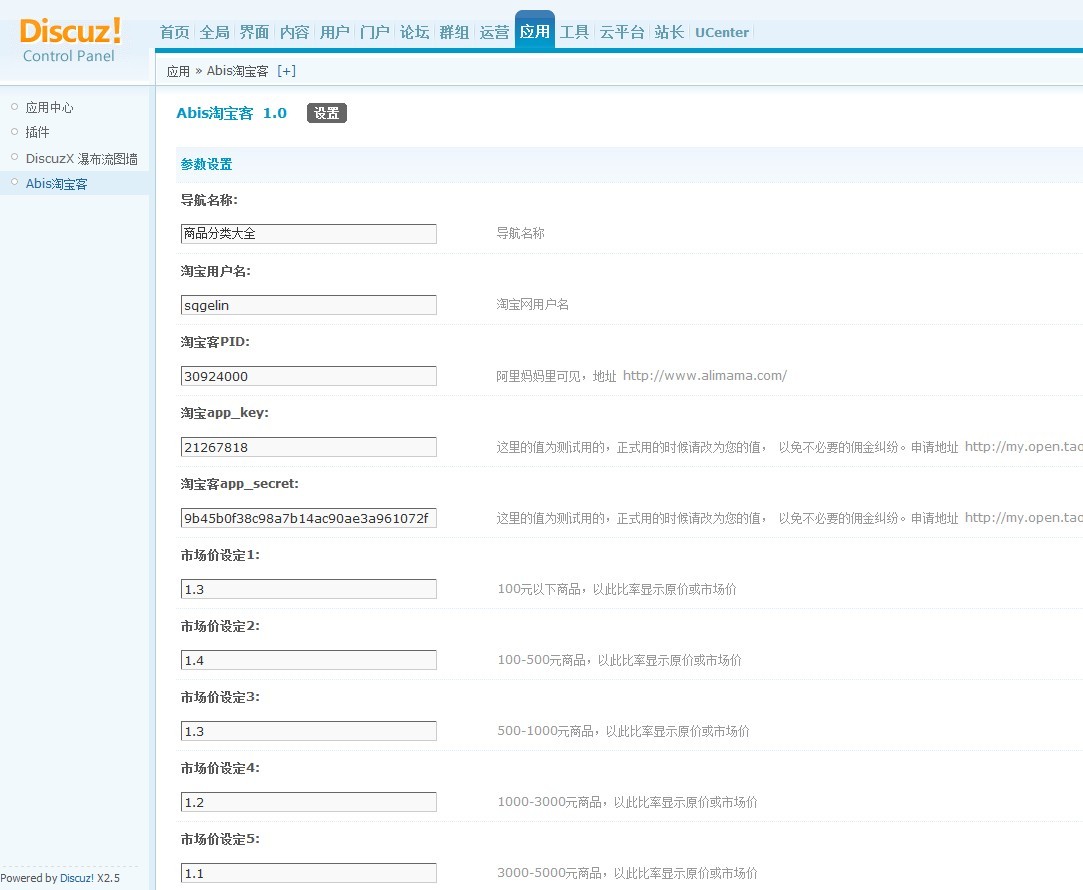Click the [+] add shortcut link

[x=286, y=71]
